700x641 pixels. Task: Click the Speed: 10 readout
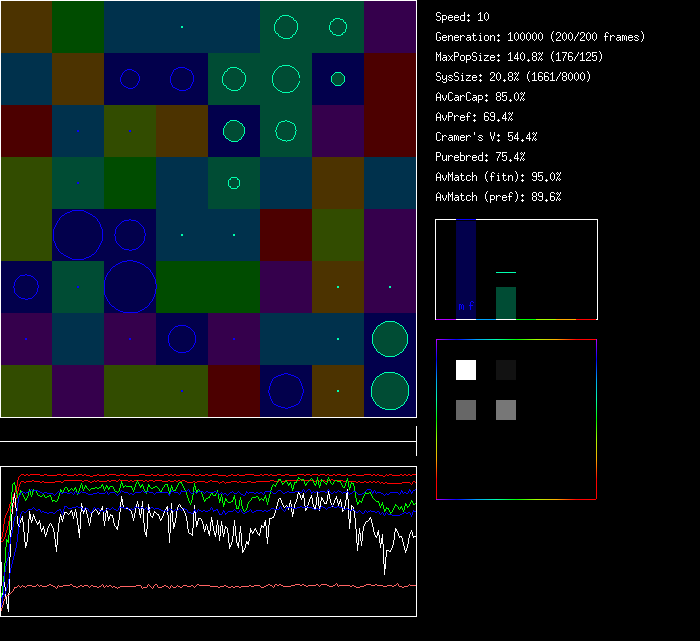click(x=462, y=17)
